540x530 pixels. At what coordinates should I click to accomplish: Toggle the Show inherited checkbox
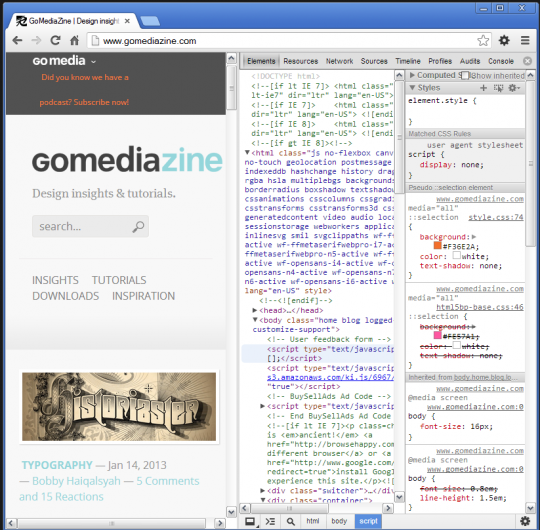(x=465, y=75)
